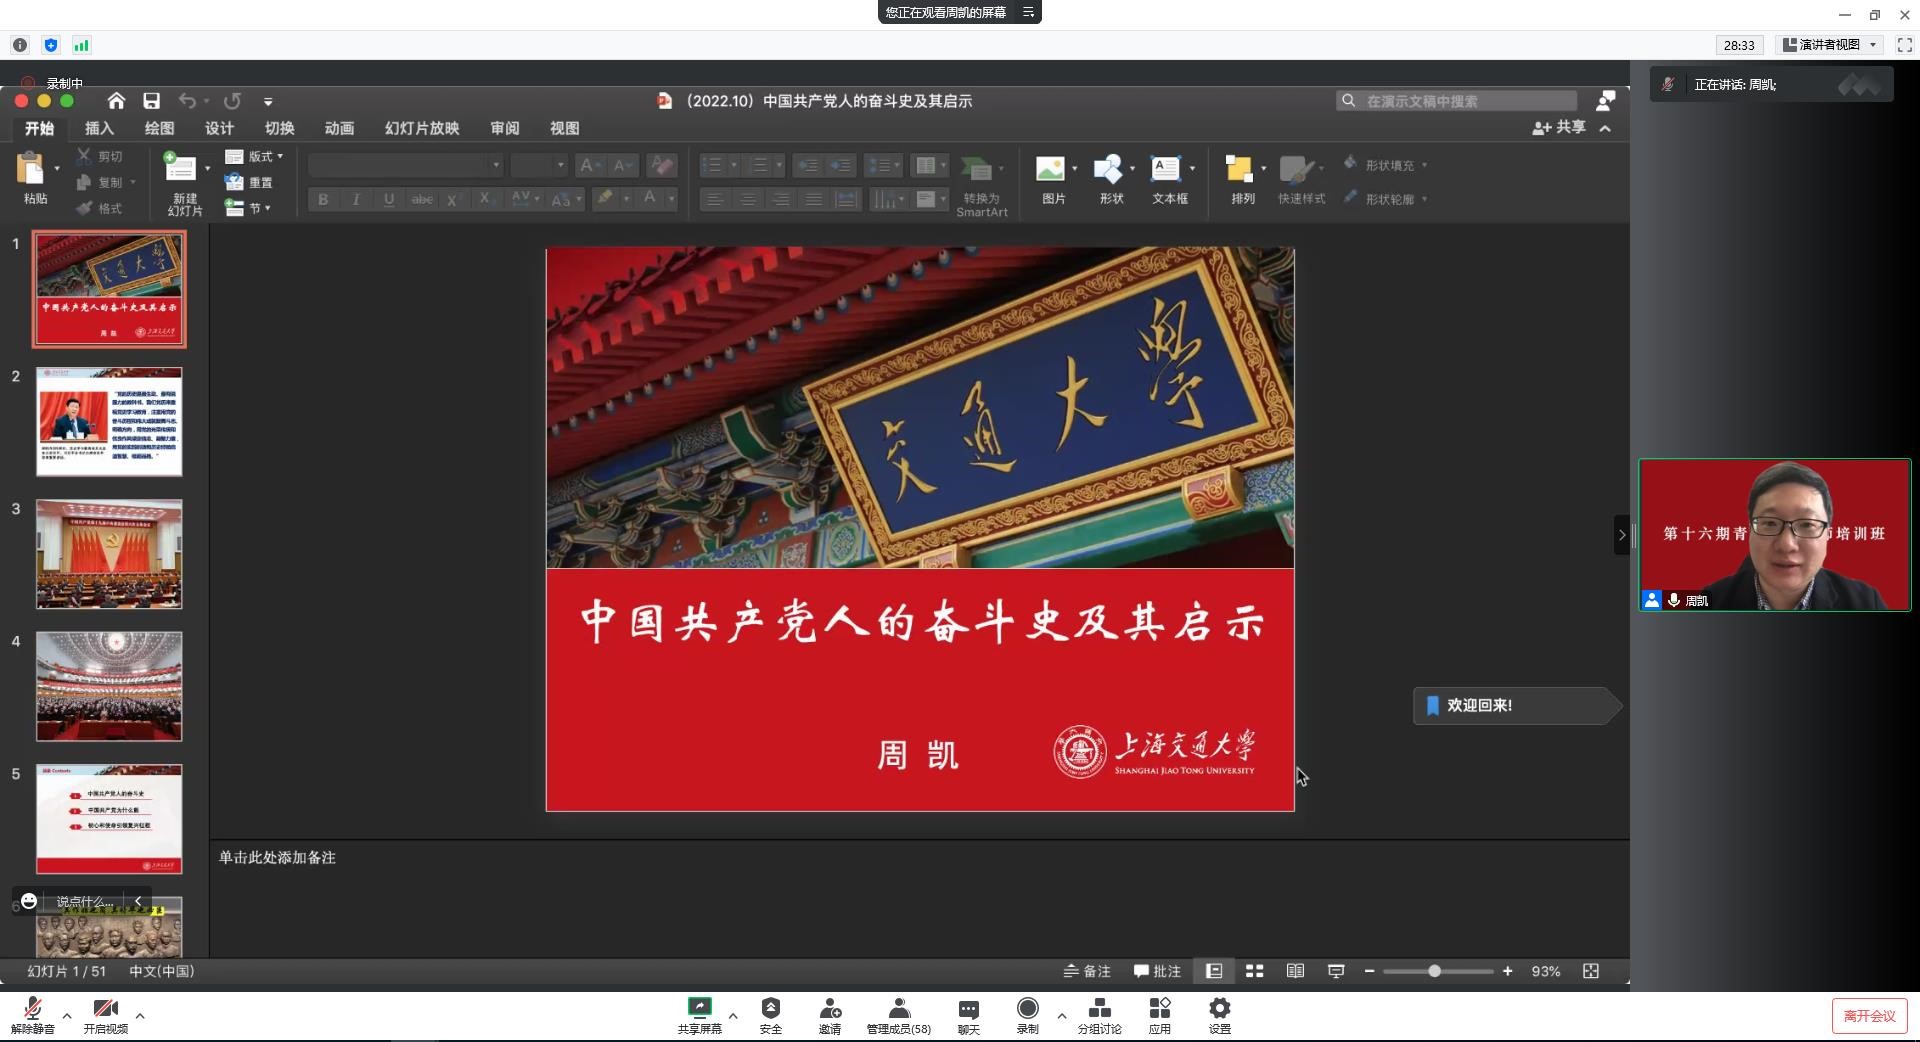Invite participants with 邀请
This screenshot has height=1042, width=1920.
point(829,1016)
